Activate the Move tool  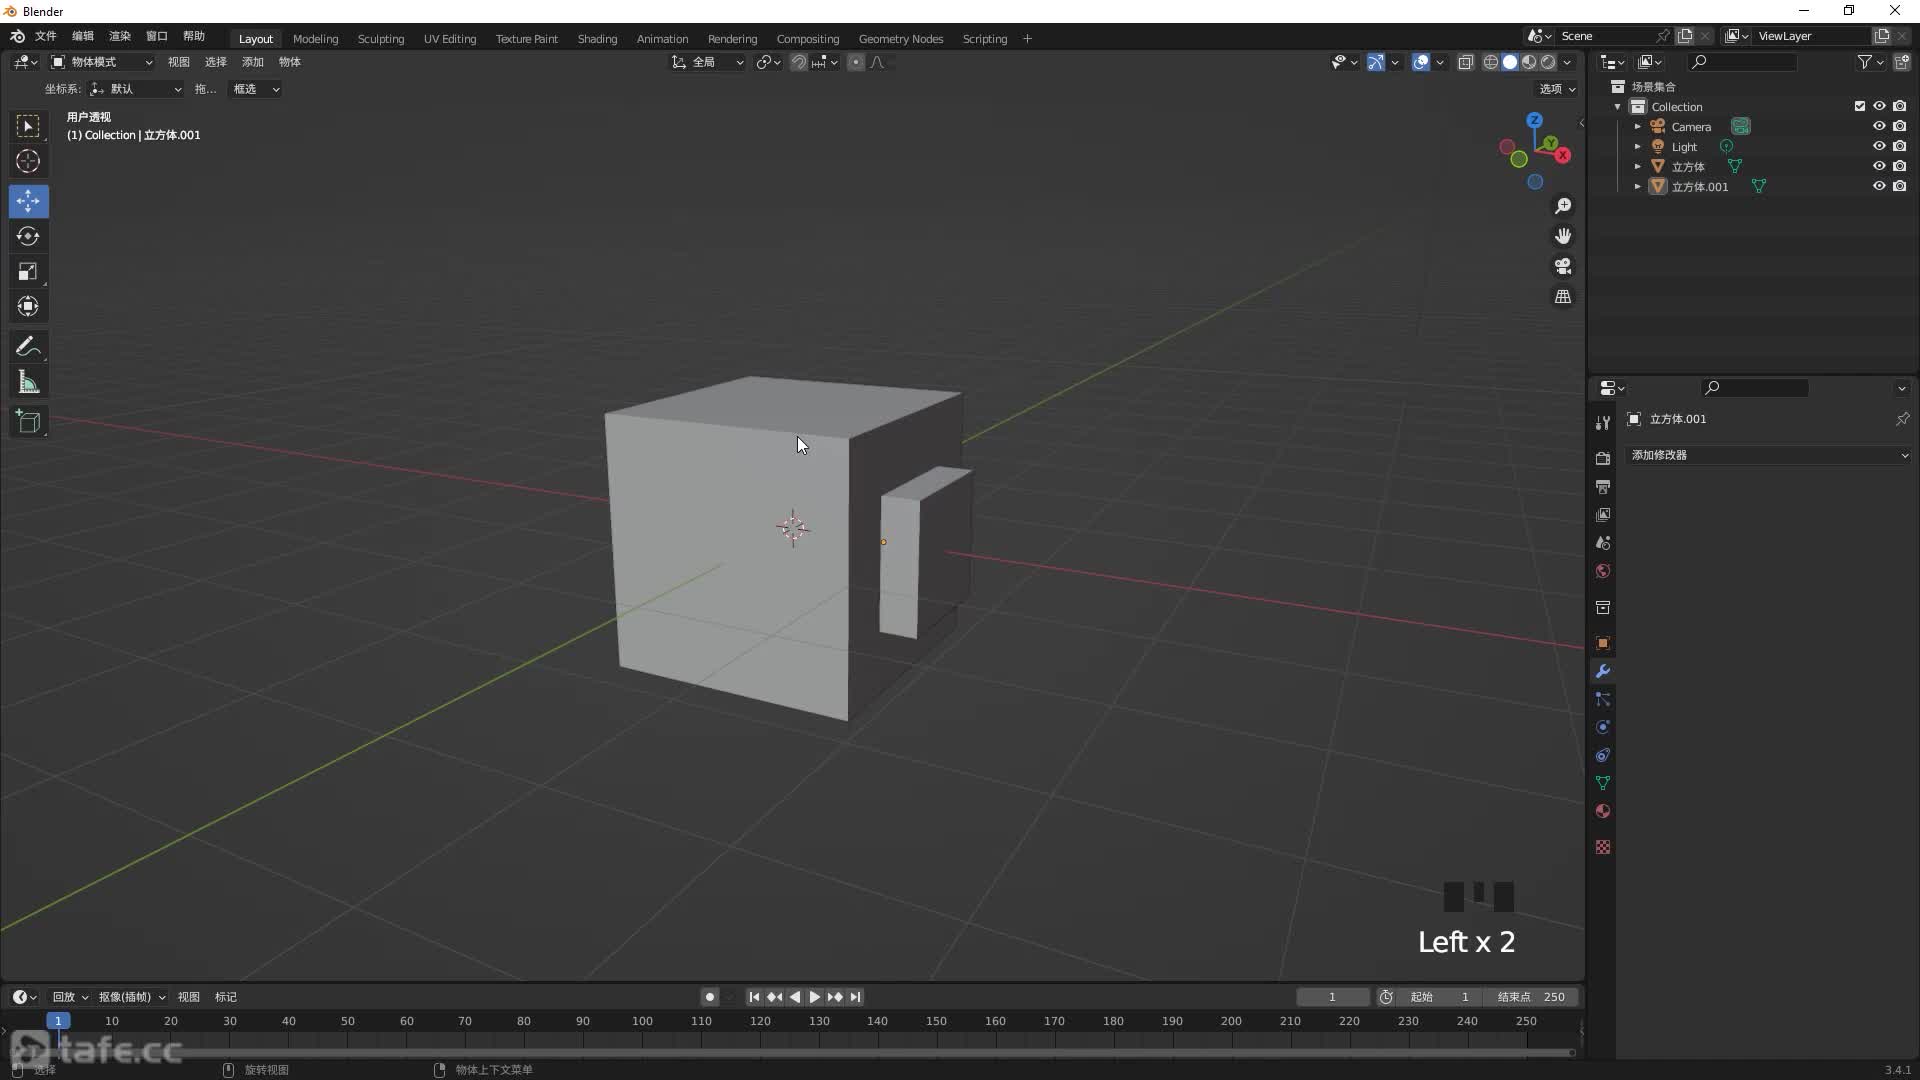pos(28,201)
